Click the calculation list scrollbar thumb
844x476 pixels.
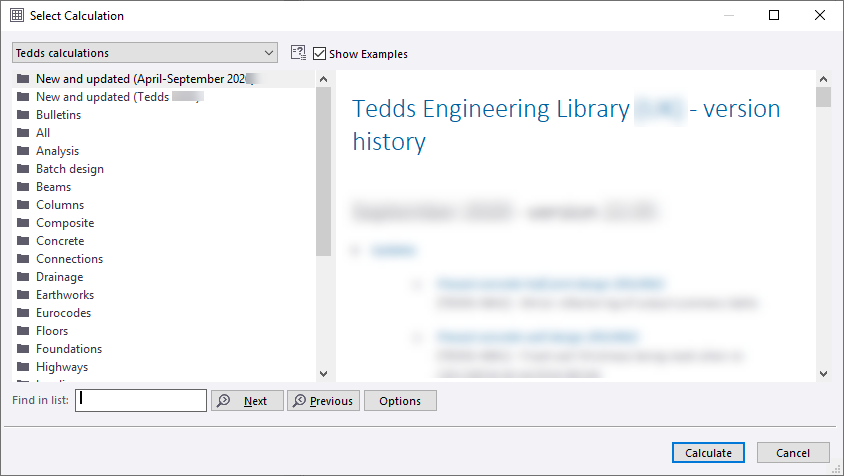[x=323, y=172]
